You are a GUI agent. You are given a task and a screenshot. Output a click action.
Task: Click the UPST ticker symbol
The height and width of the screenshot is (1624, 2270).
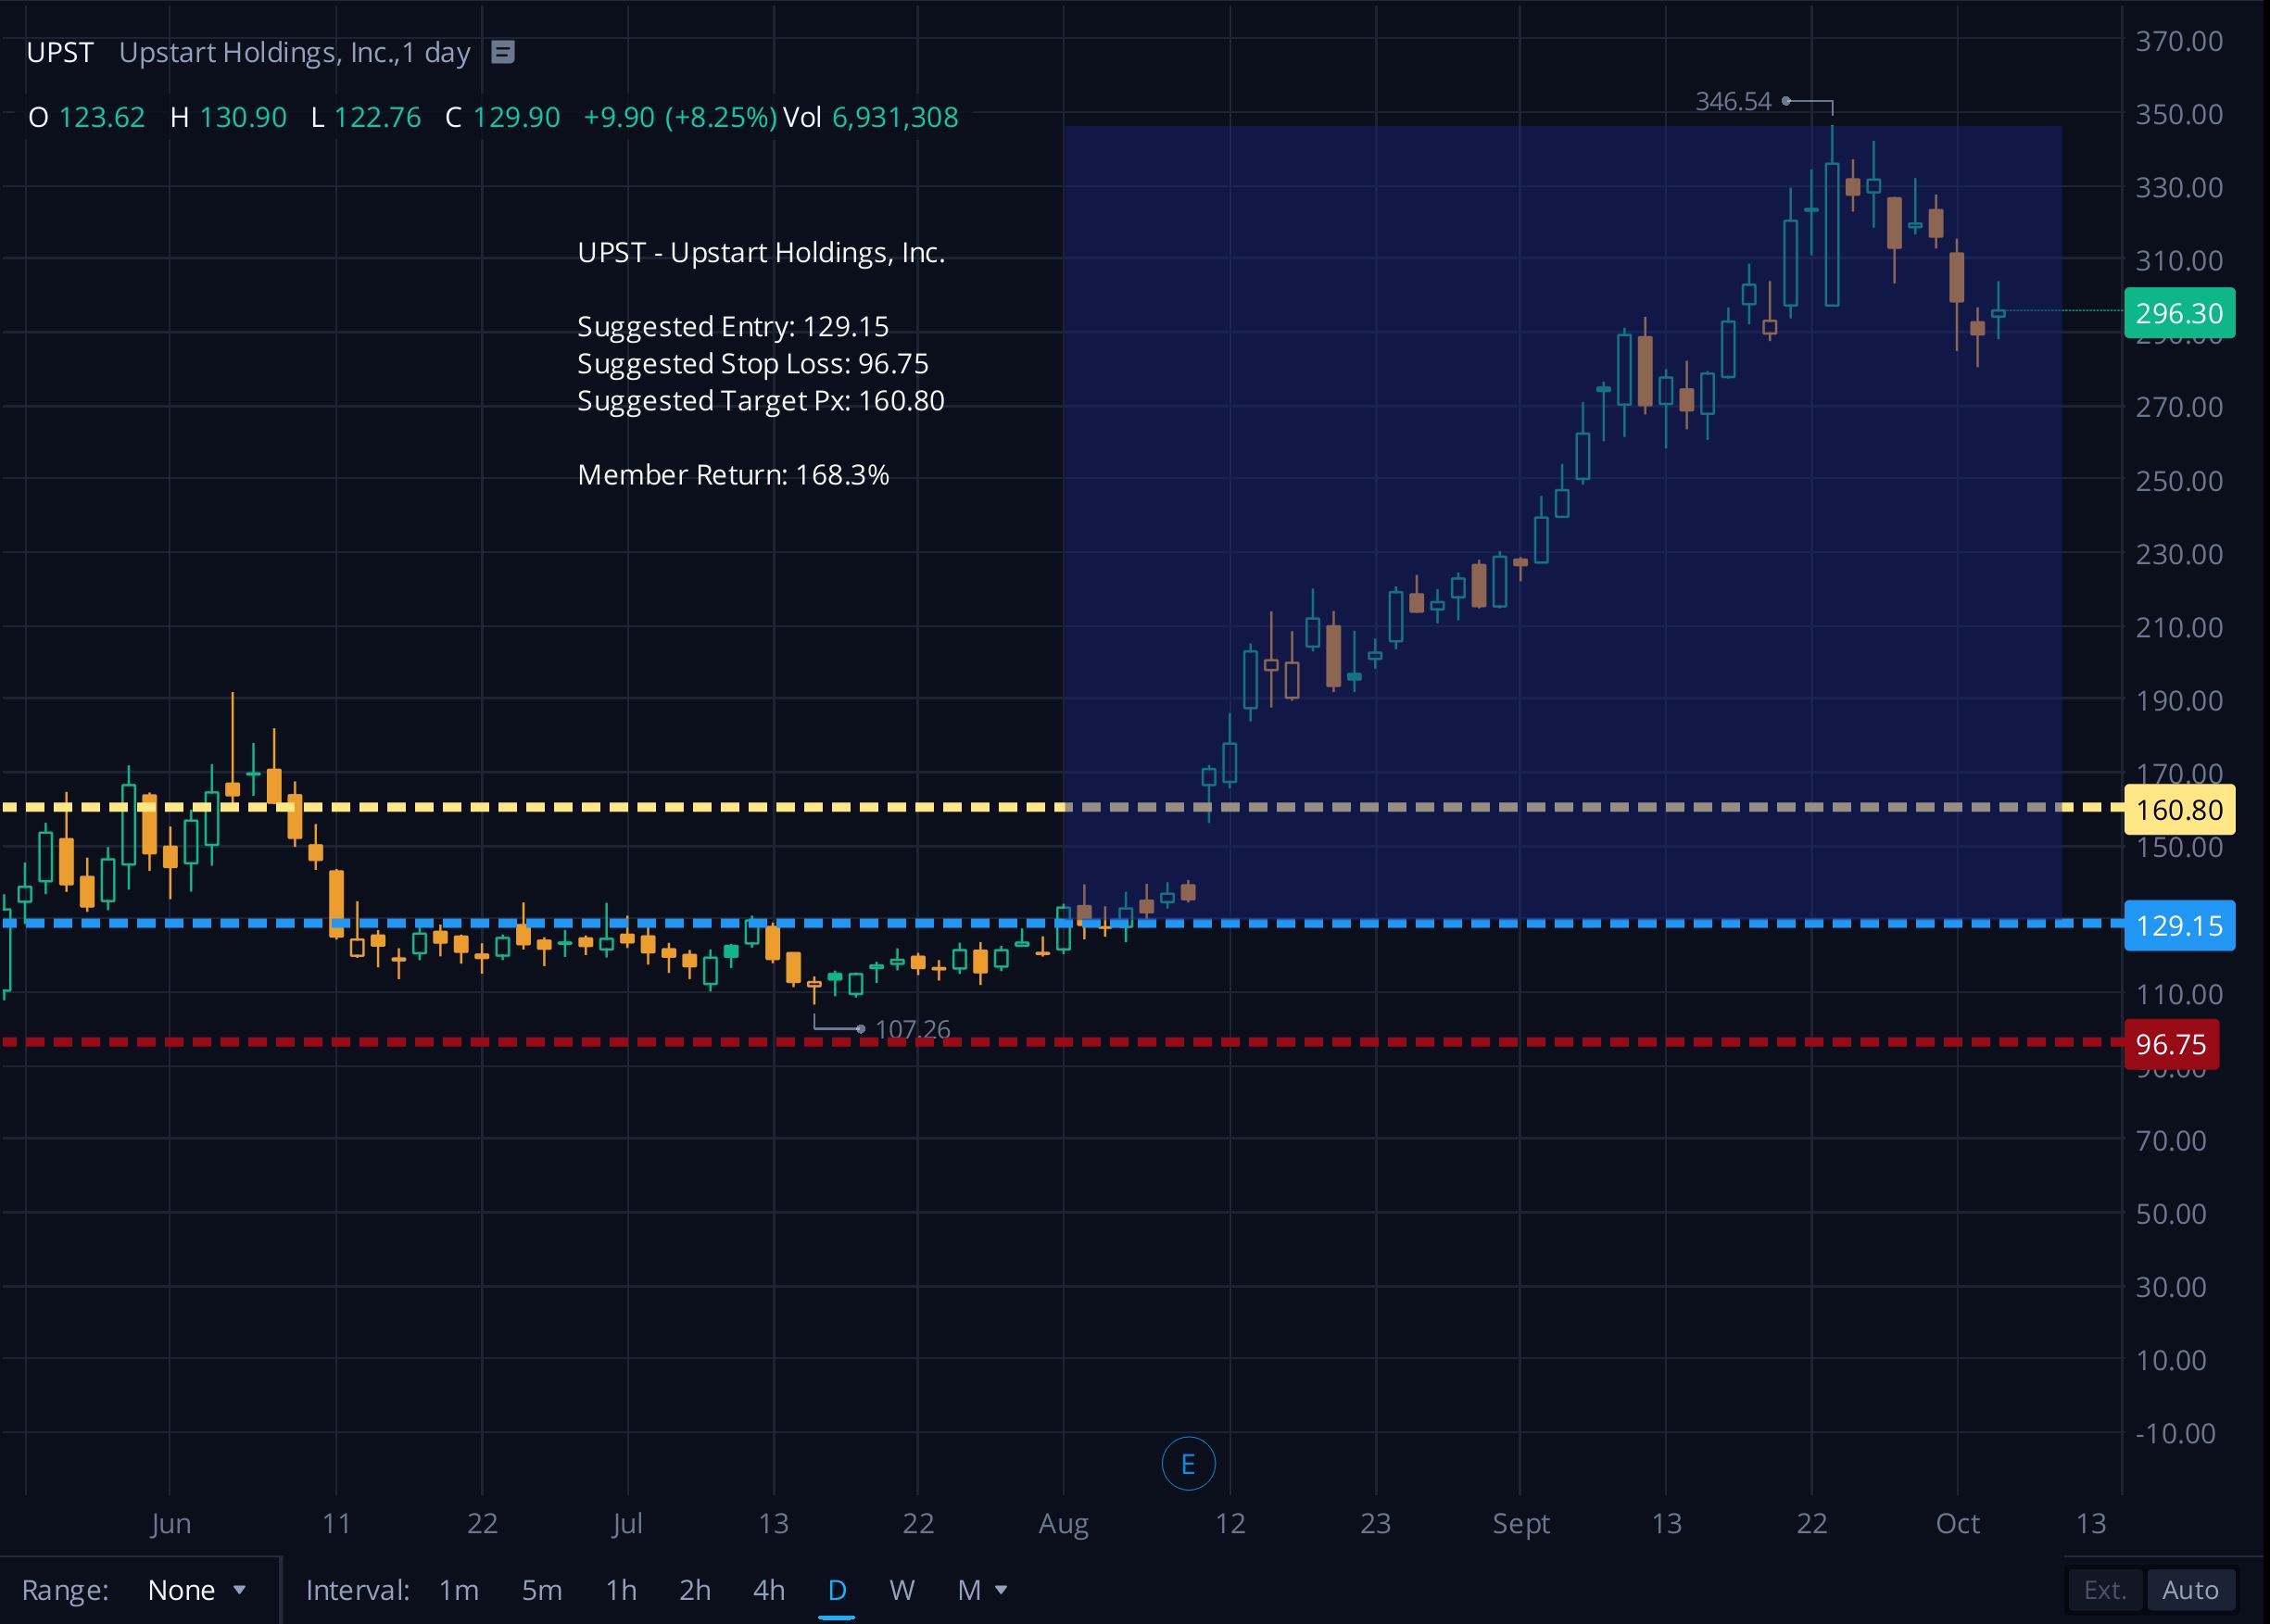(x=60, y=52)
